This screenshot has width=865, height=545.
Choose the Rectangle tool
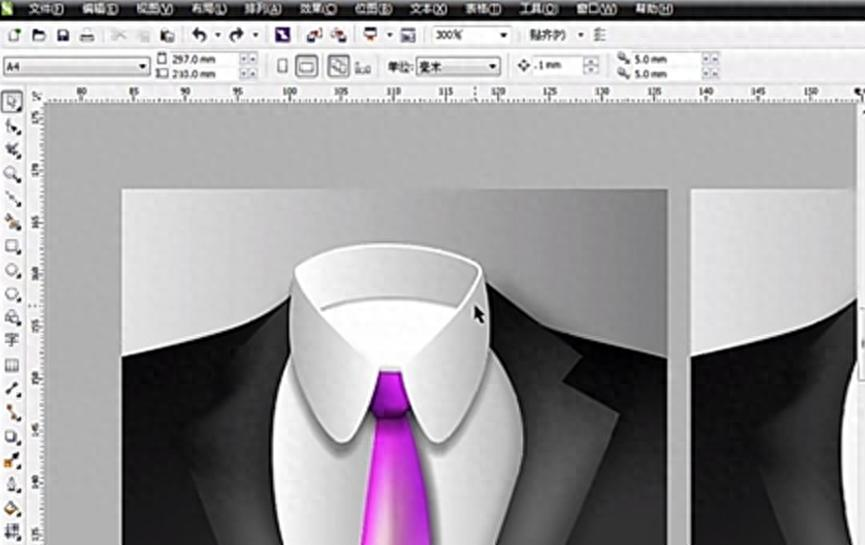tap(13, 246)
